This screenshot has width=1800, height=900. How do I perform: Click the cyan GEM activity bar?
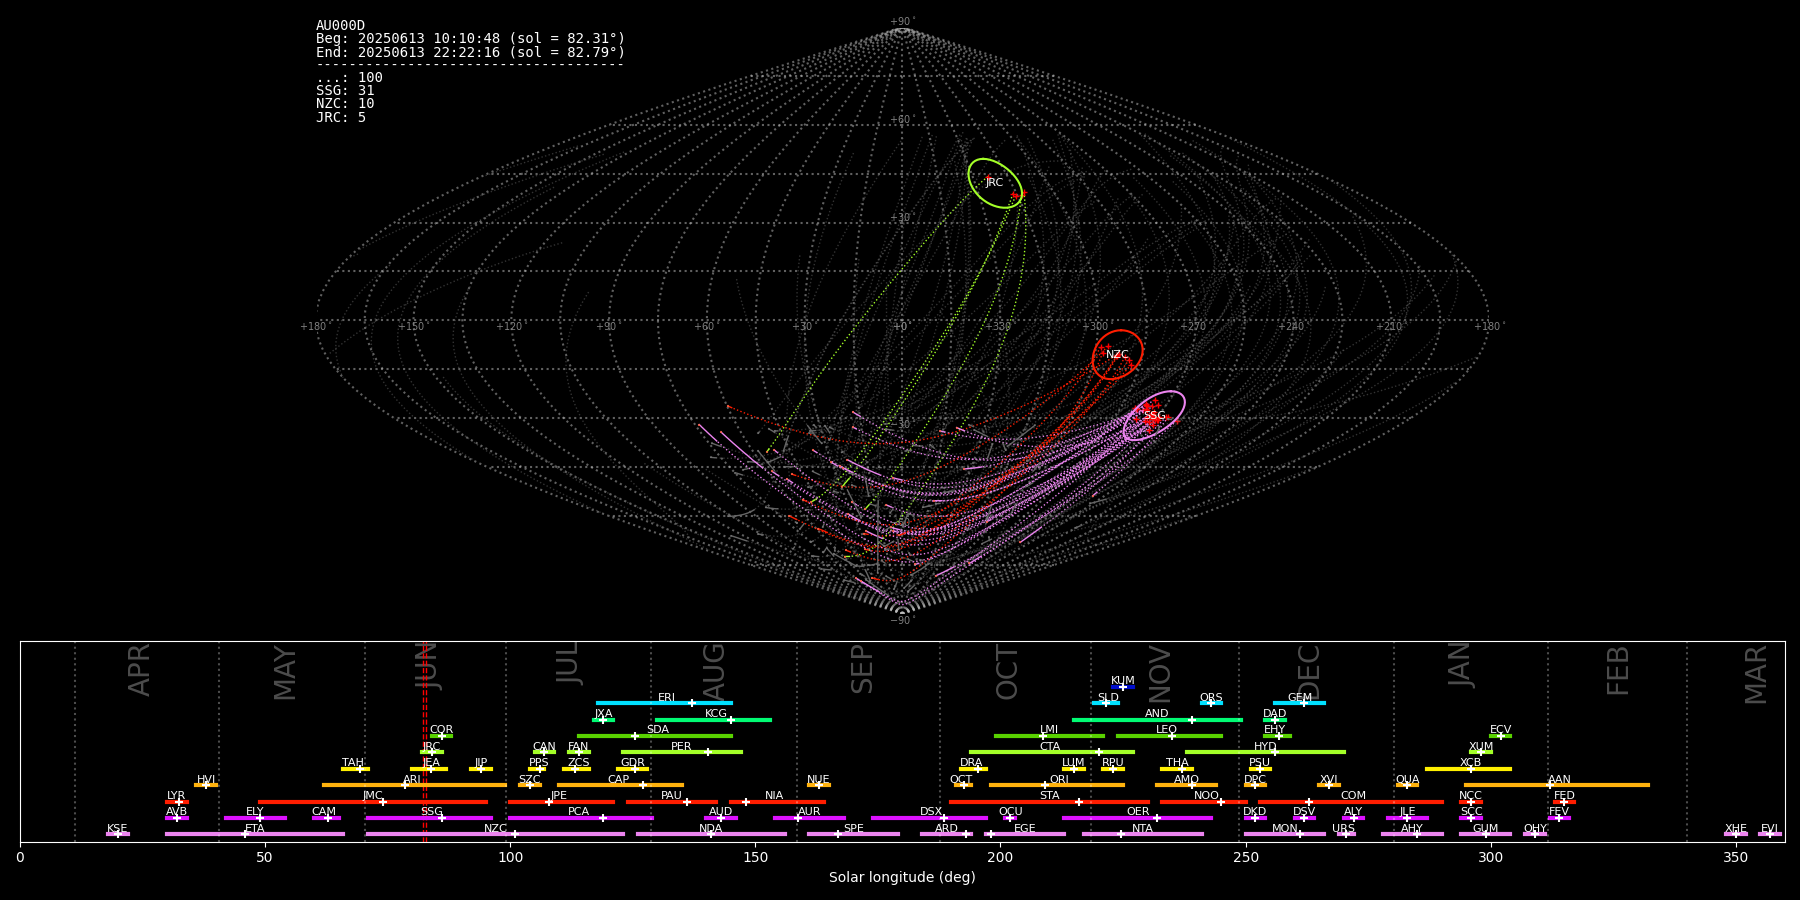click(1299, 703)
